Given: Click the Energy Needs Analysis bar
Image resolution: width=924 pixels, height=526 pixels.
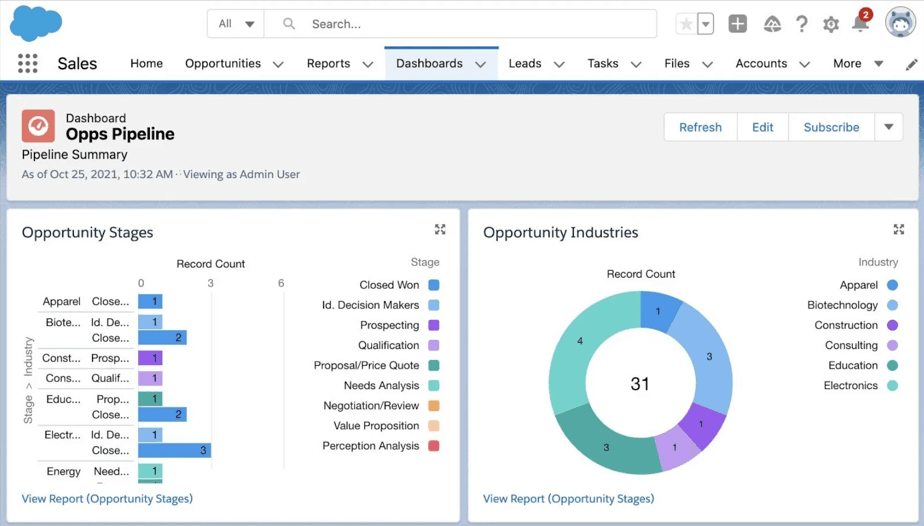Looking at the screenshot, I should (150, 471).
